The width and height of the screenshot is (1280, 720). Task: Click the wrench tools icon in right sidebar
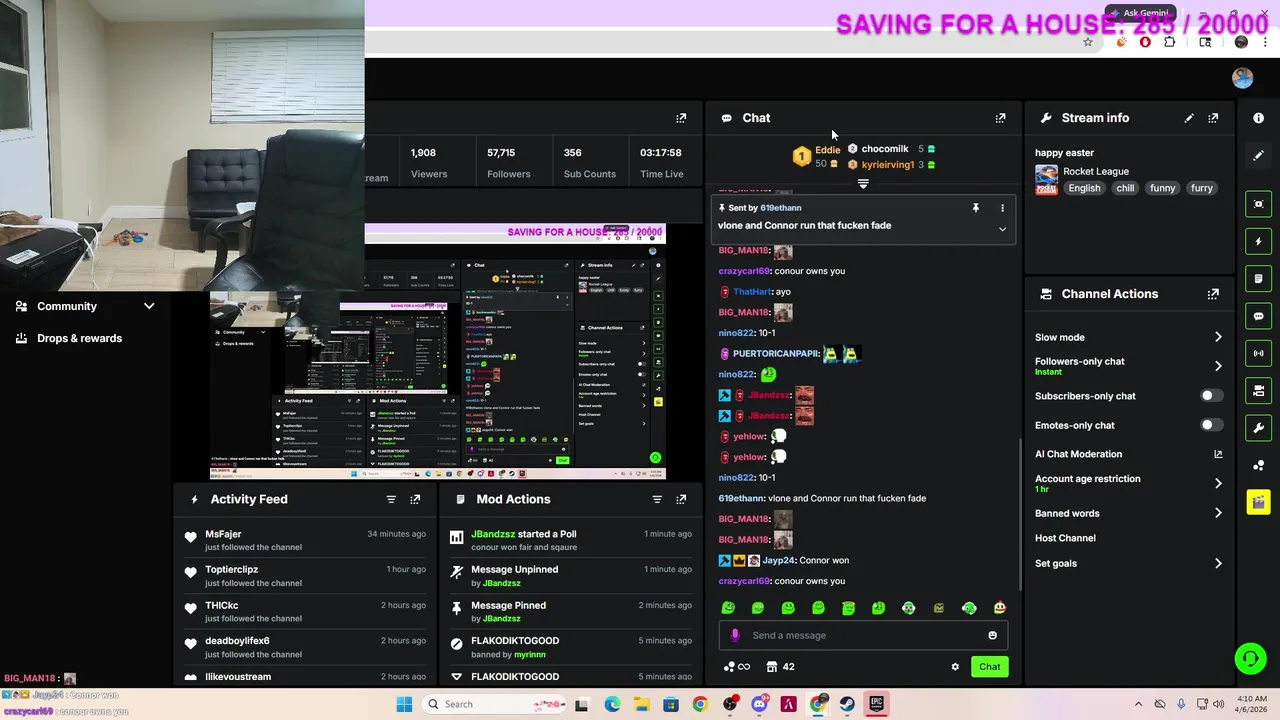[1258, 428]
